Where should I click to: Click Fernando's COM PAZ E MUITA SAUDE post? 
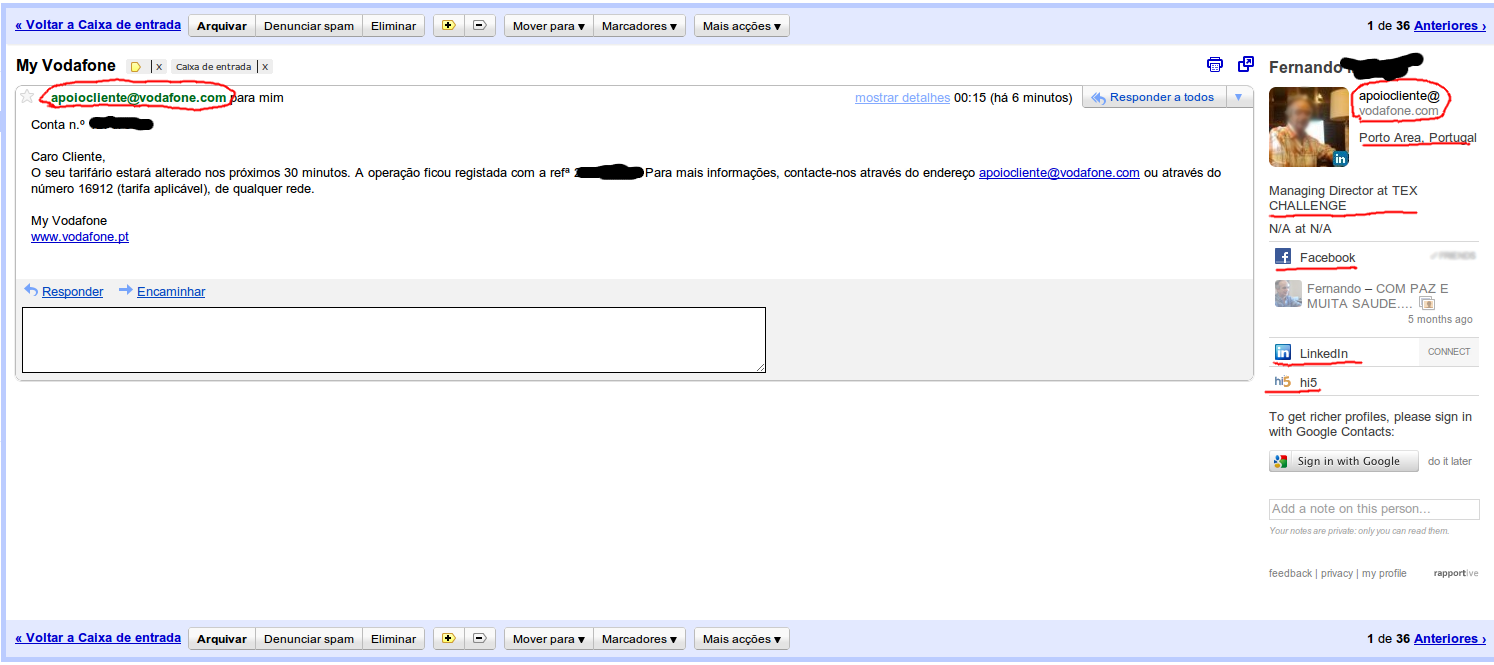[x=1377, y=296]
